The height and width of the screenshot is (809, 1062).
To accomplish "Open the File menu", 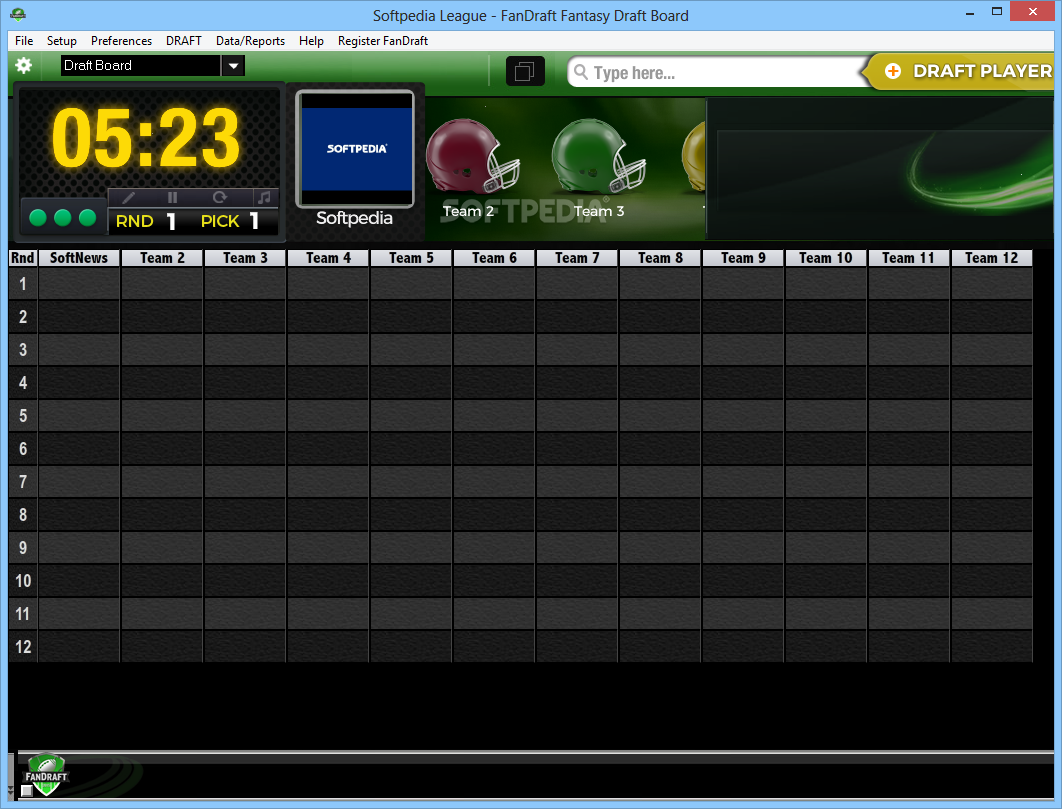I will click(x=24, y=41).
